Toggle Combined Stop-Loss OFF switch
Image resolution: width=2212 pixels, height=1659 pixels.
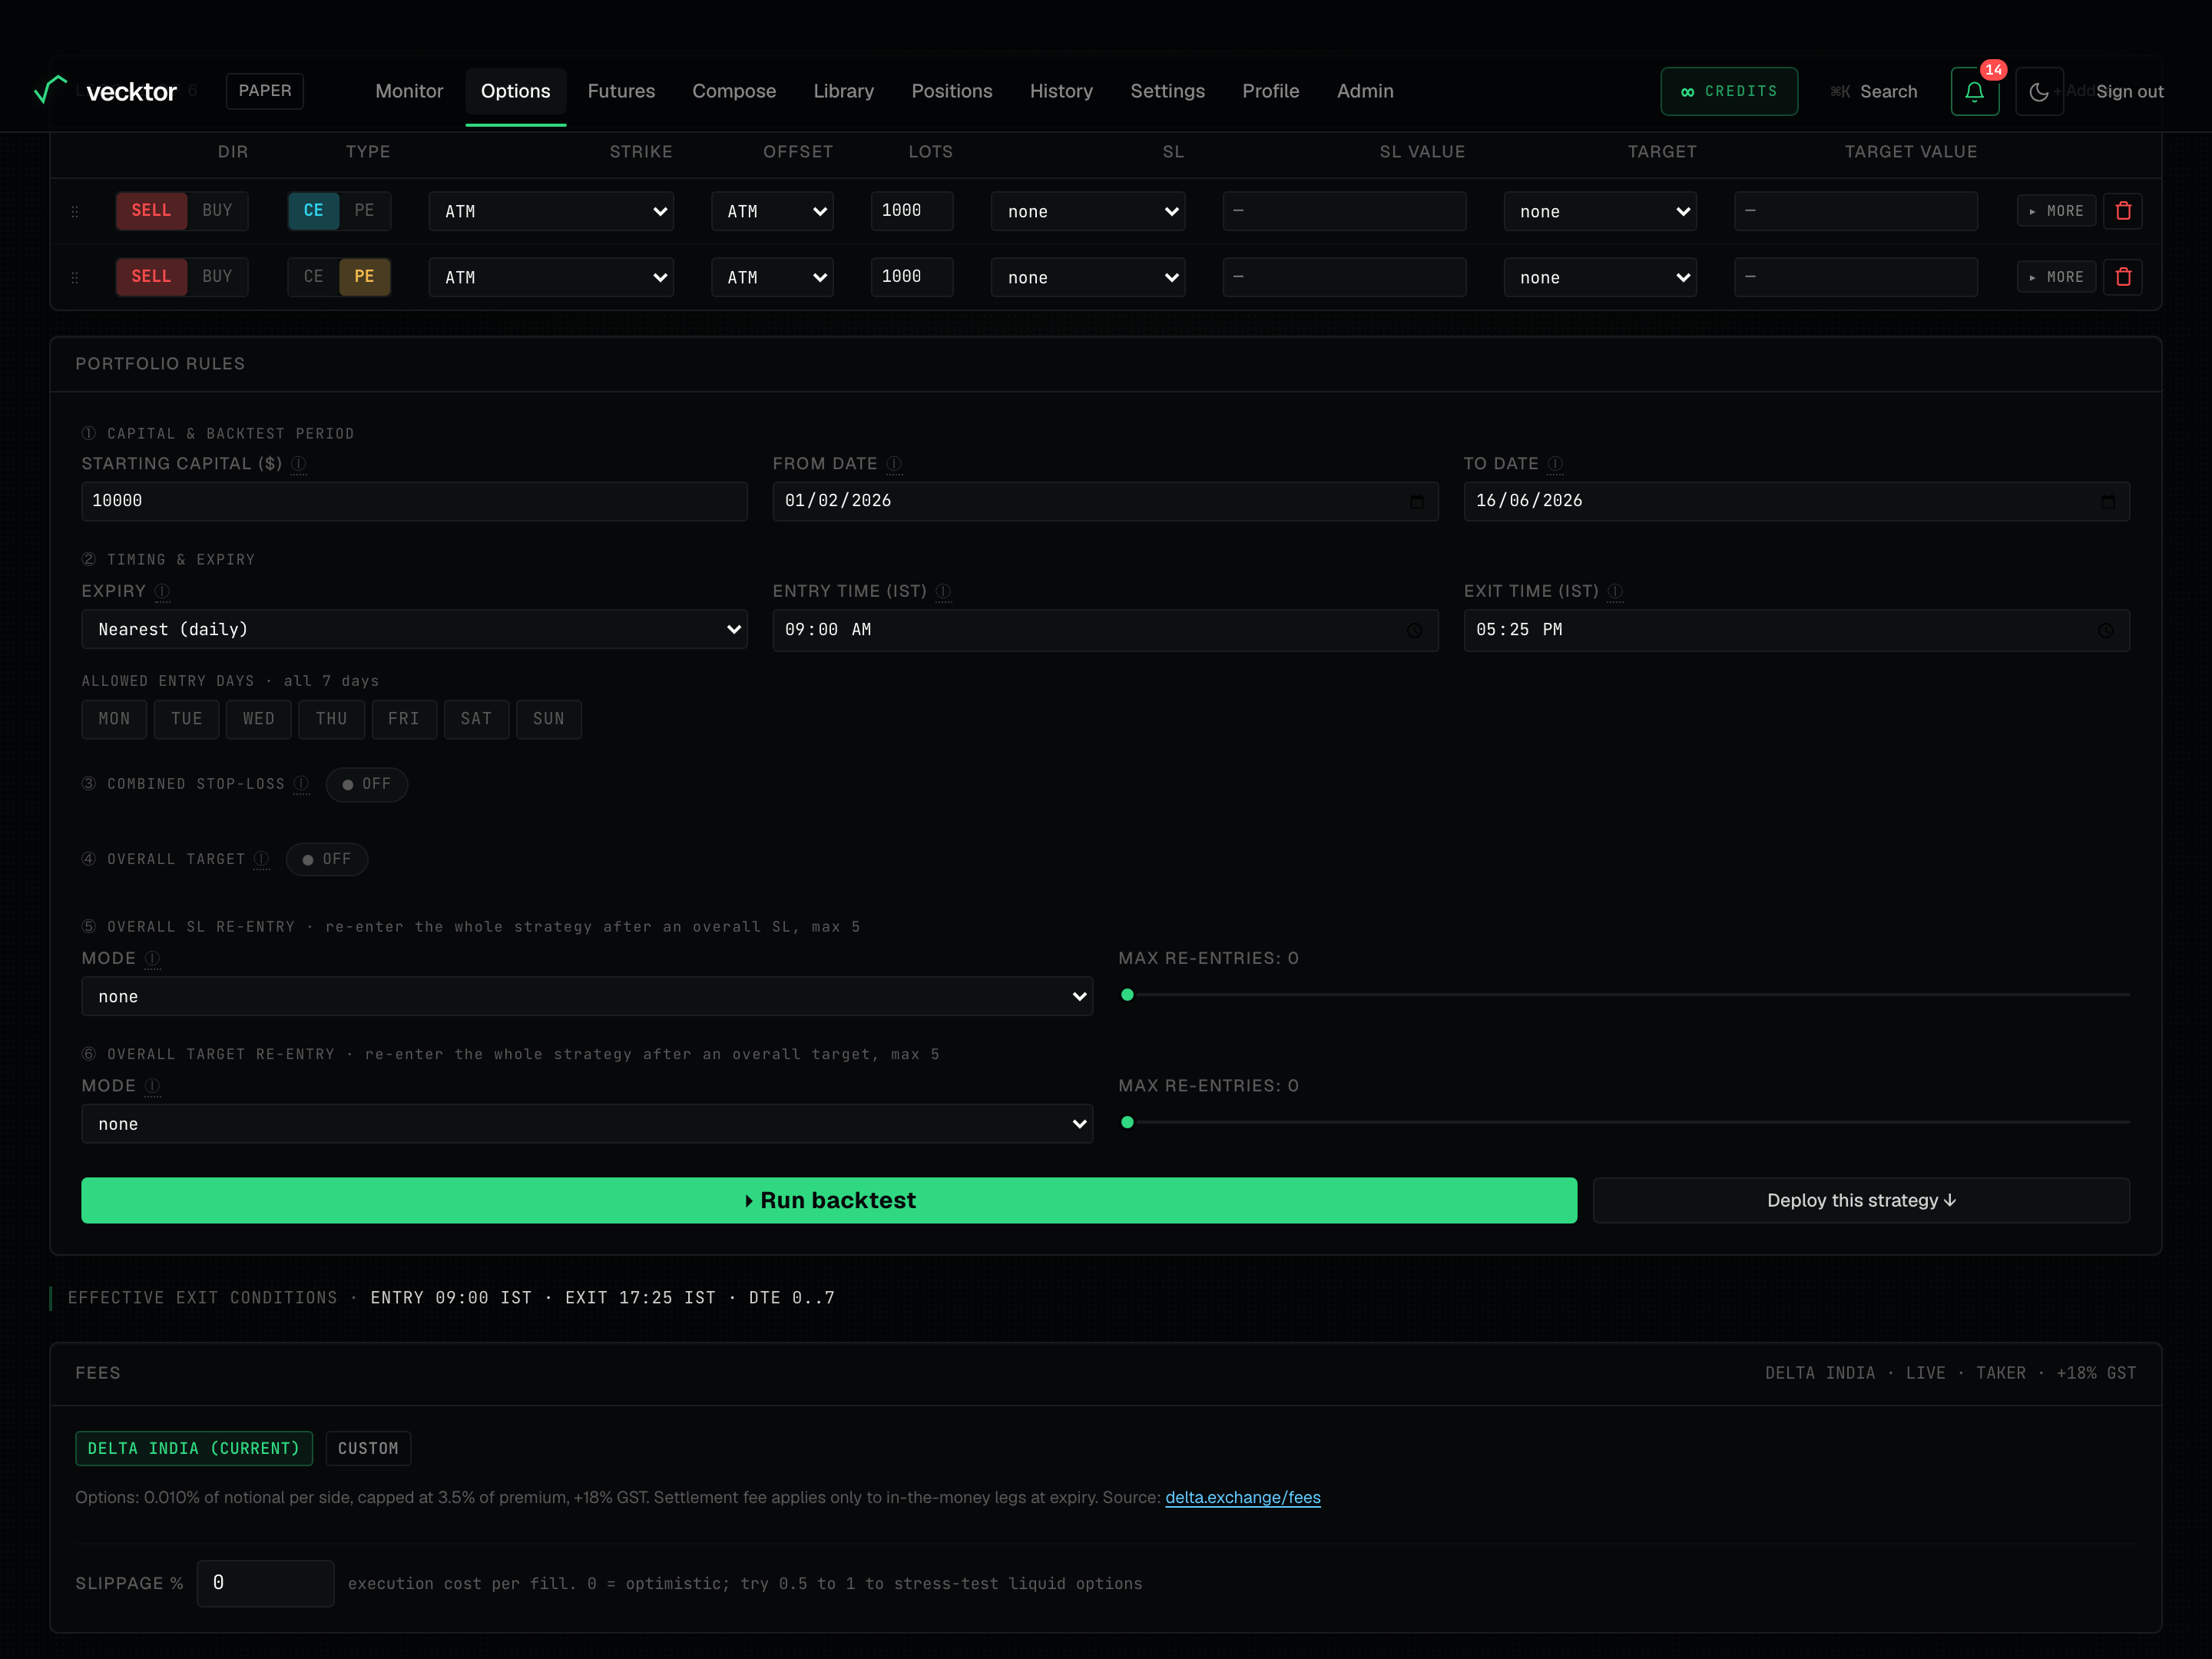(x=366, y=784)
